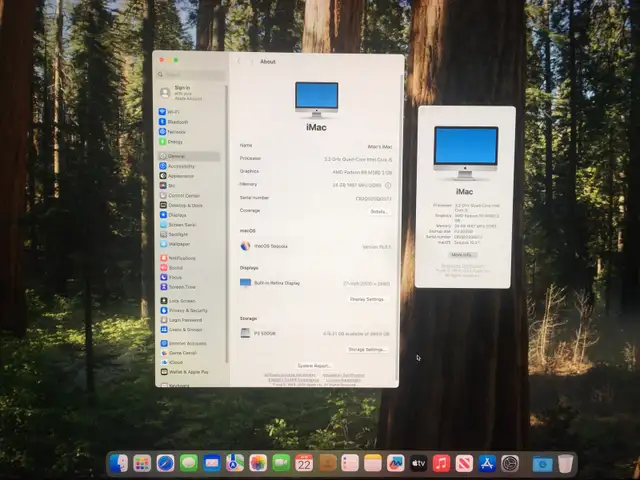Open Wi-Fi settings in the sidebar
640x480 pixels.
169,112
